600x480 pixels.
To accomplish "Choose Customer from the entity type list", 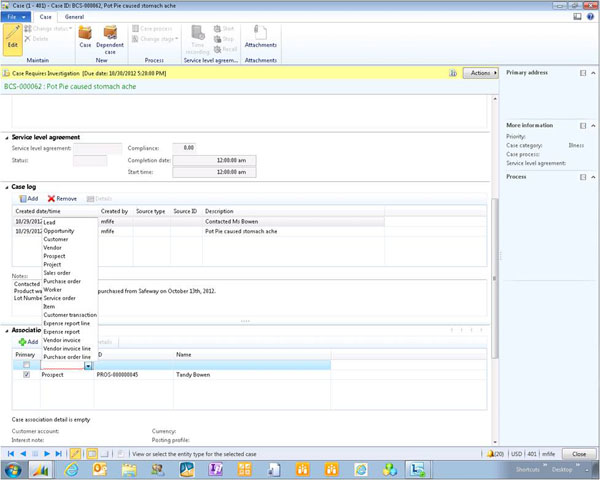I will 56,240.
